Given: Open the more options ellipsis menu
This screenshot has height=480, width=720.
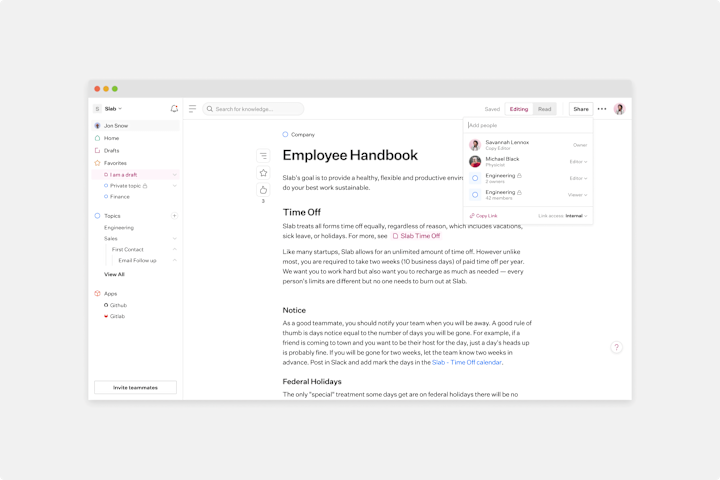Looking at the screenshot, I should pos(602,109).
